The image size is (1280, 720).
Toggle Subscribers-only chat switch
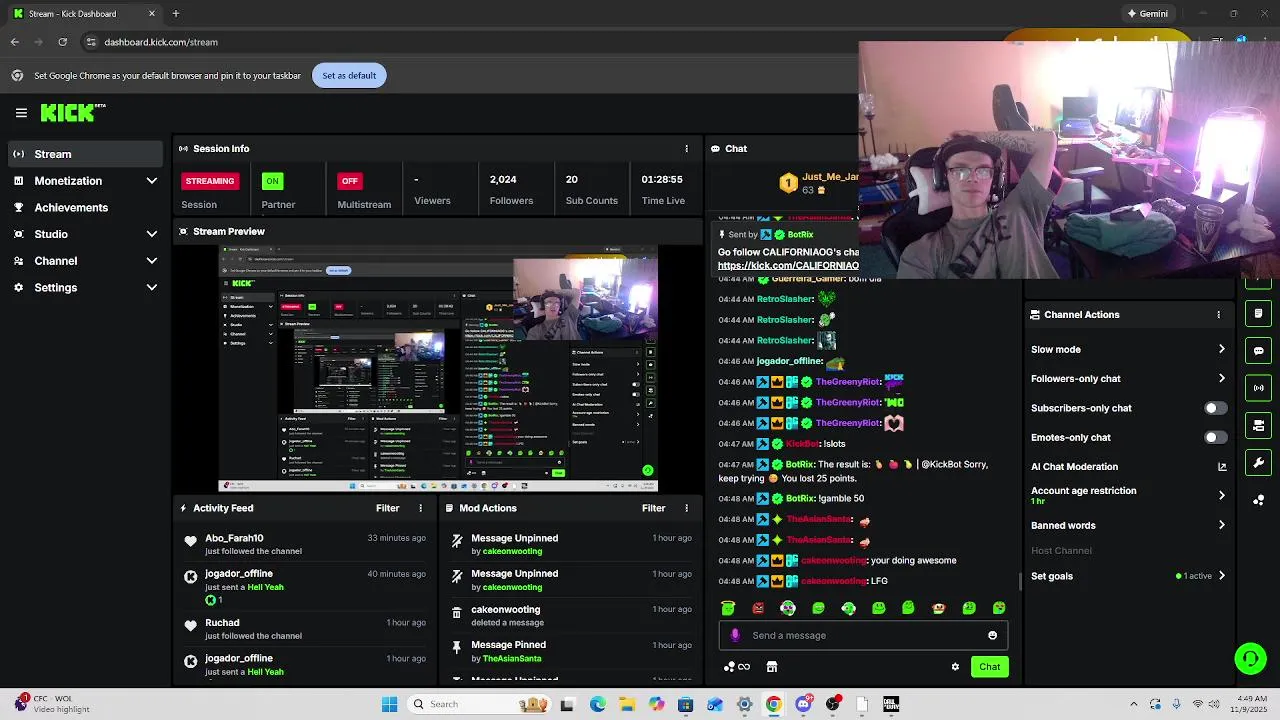tap(1215, 408)
